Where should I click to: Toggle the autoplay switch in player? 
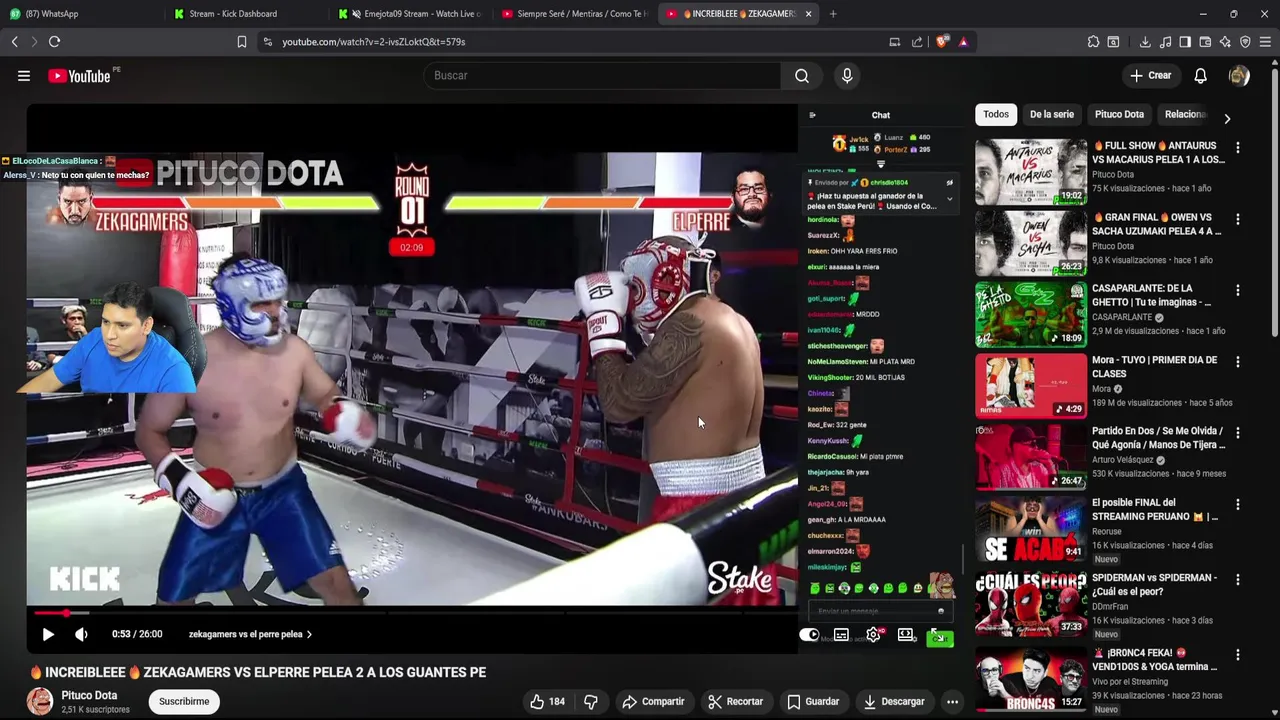pos(809,634)
